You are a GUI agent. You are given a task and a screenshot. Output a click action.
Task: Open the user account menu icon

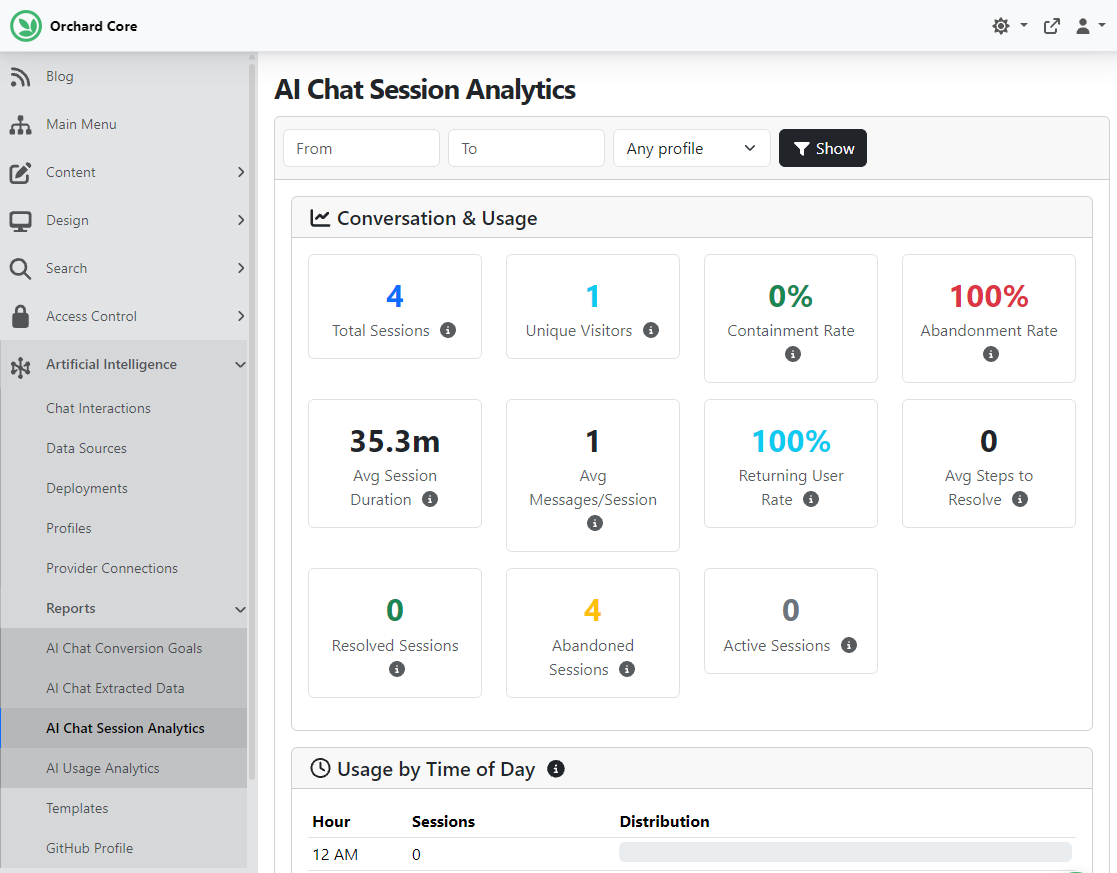click(x=1083, y=26)
